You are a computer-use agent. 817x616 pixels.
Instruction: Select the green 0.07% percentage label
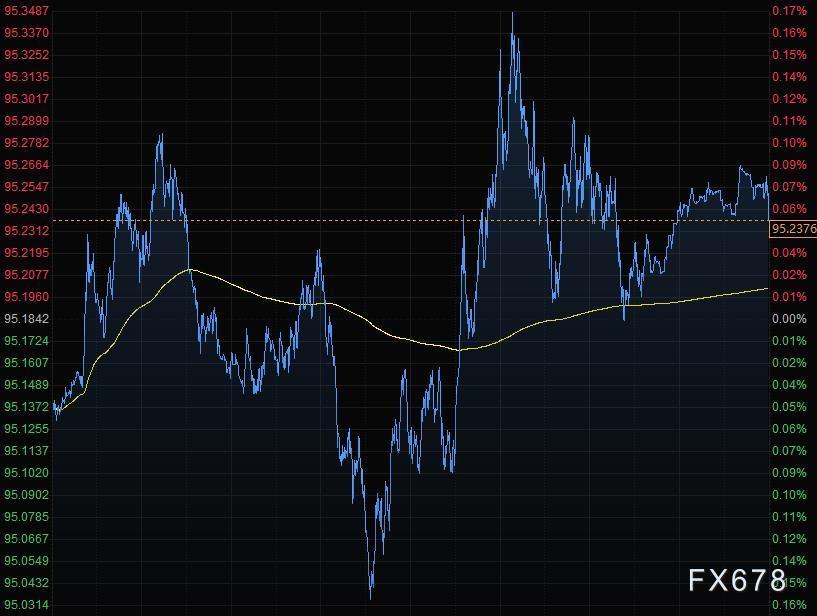789,451
